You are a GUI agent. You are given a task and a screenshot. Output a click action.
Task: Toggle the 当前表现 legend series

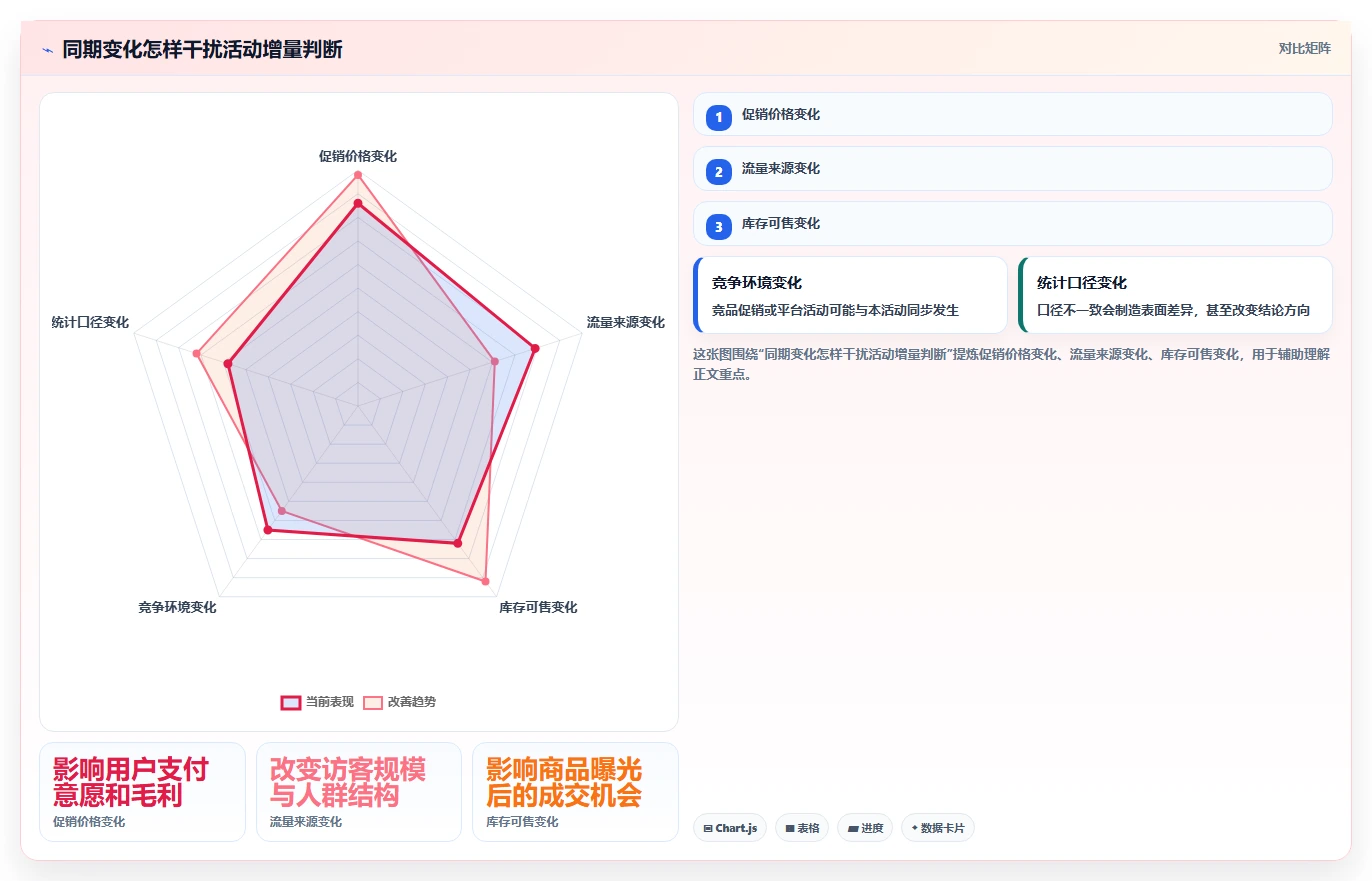pos(317,702)
